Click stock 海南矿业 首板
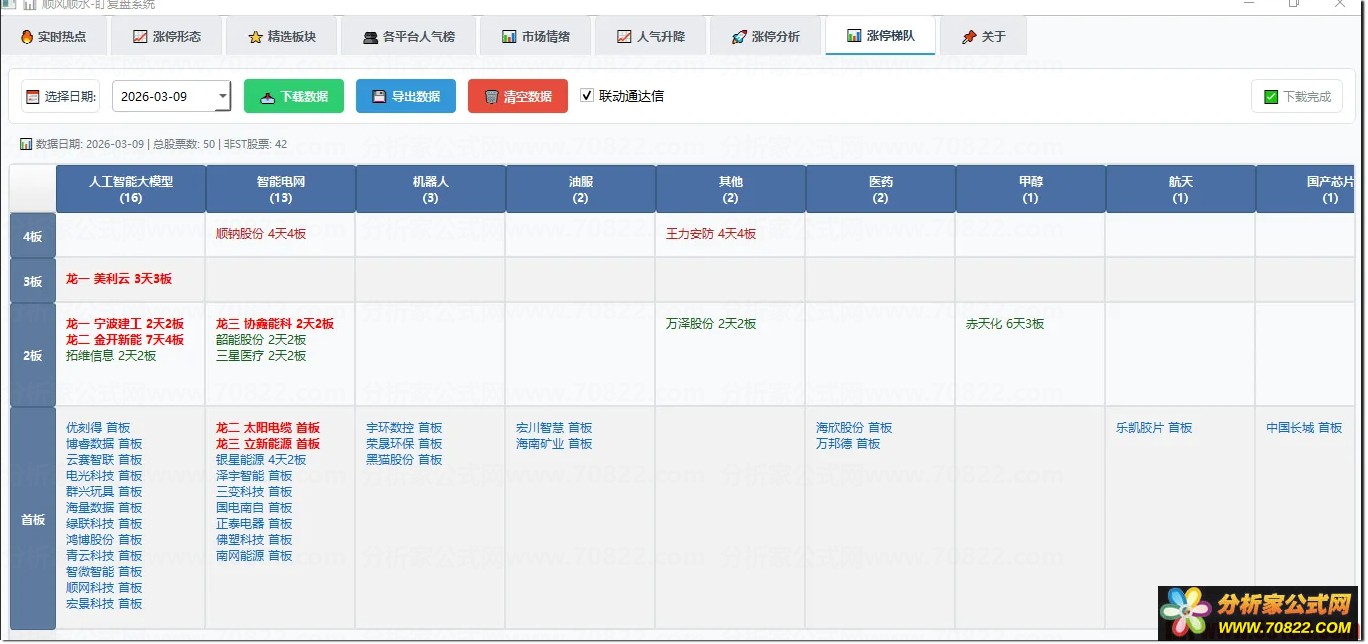The width and height of the screenshot is (1368, 644). [x=554, y=444]
